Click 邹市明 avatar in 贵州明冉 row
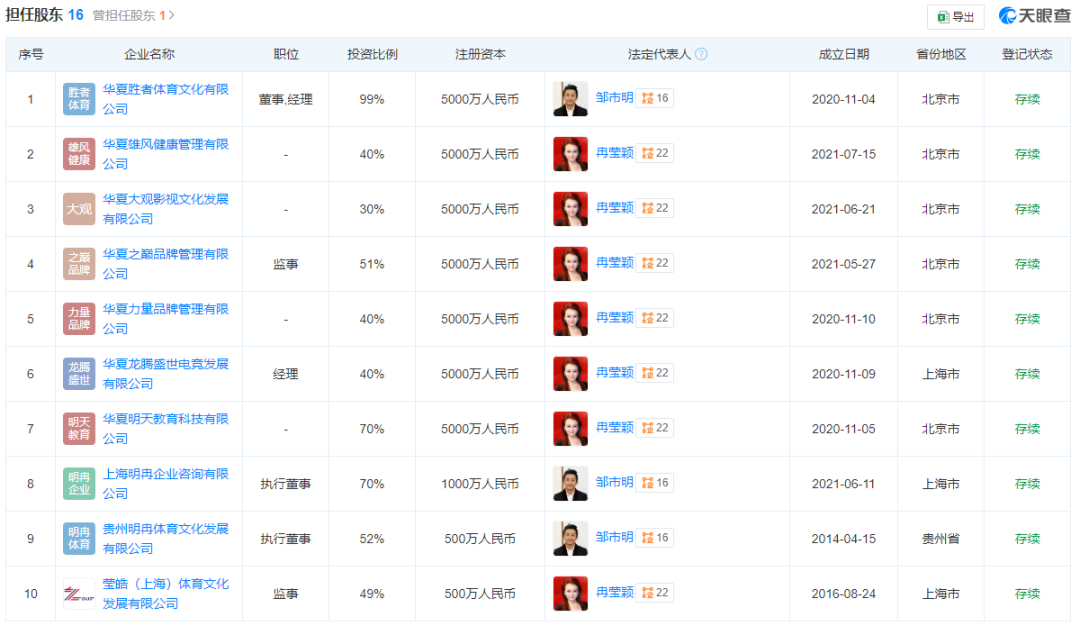Viewport: 1080px width, 626px height. [x=570, y=539]
